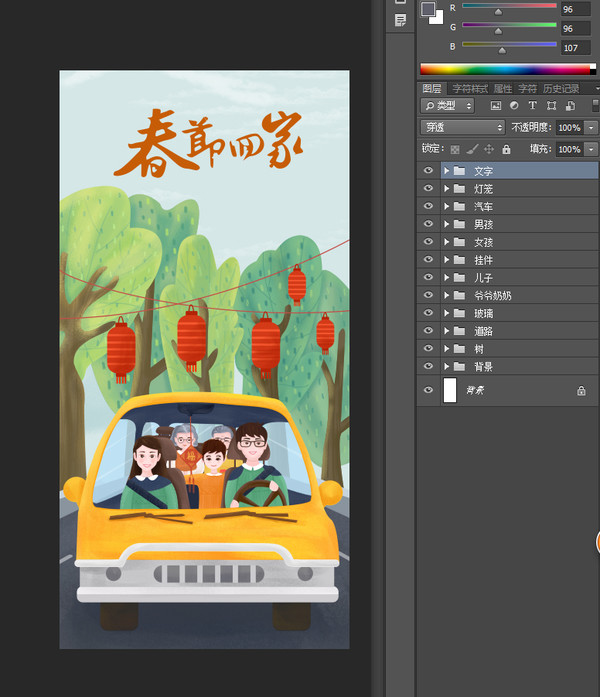Hide the 男孩 layer group

point(428,224)
